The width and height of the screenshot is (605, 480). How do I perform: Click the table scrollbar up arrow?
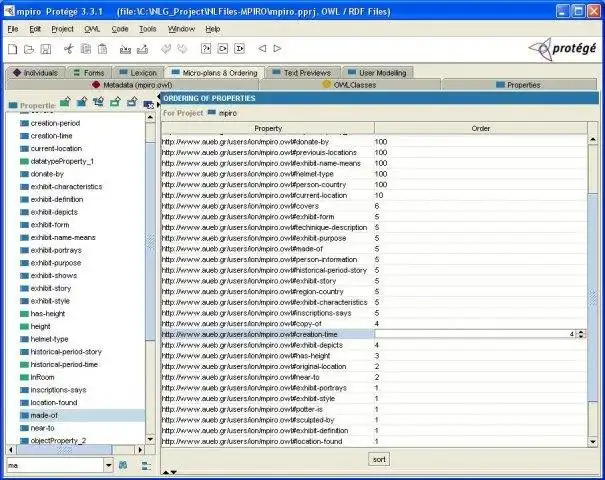click(x=593, y=139)
